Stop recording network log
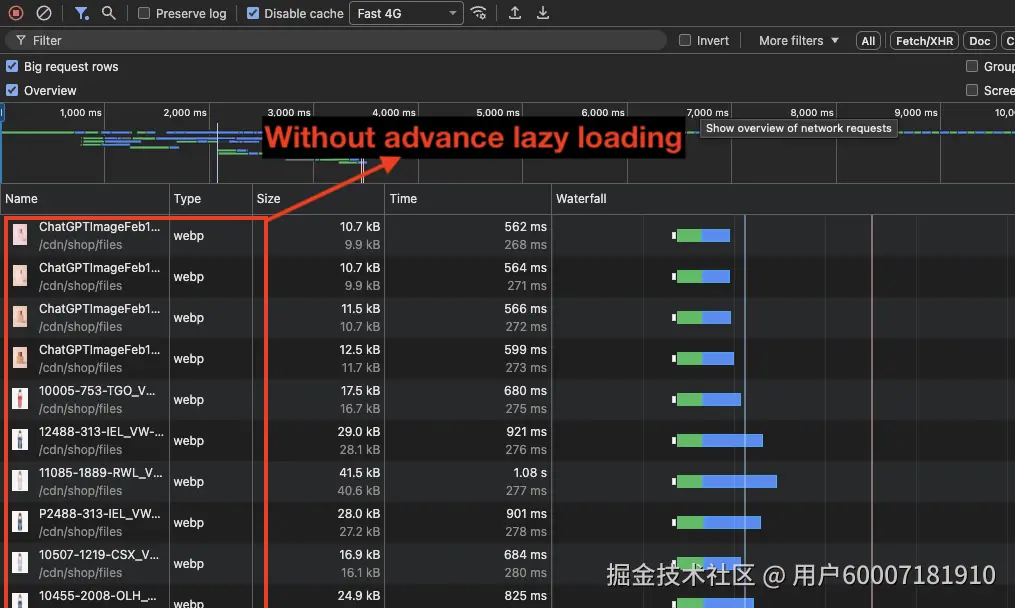1015x608 pixels. pos(14,13)
